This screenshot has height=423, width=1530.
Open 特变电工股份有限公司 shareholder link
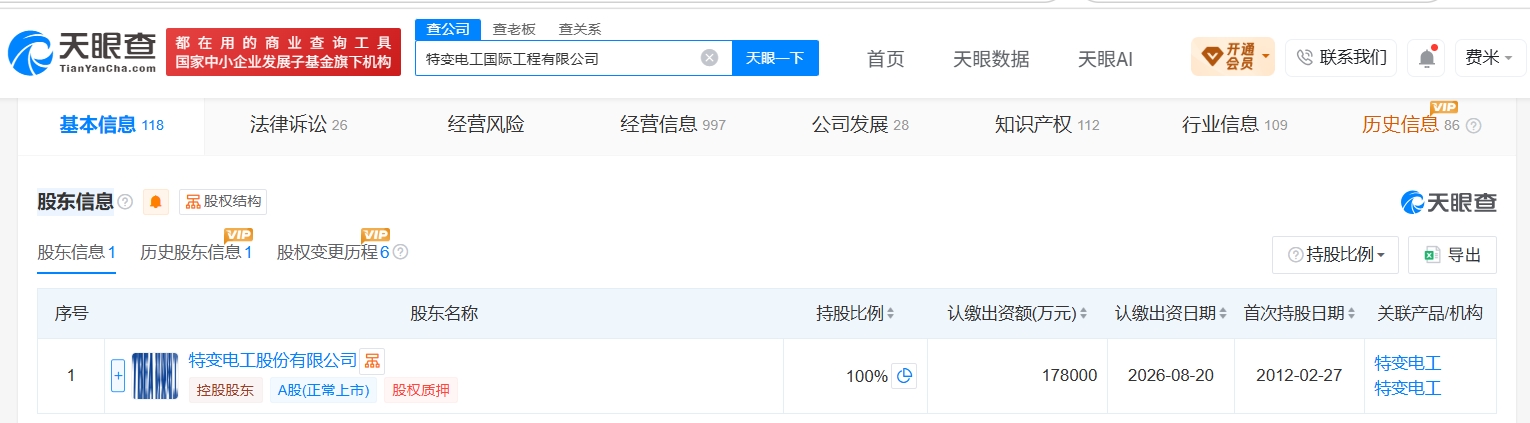click(x=273, y=360)
